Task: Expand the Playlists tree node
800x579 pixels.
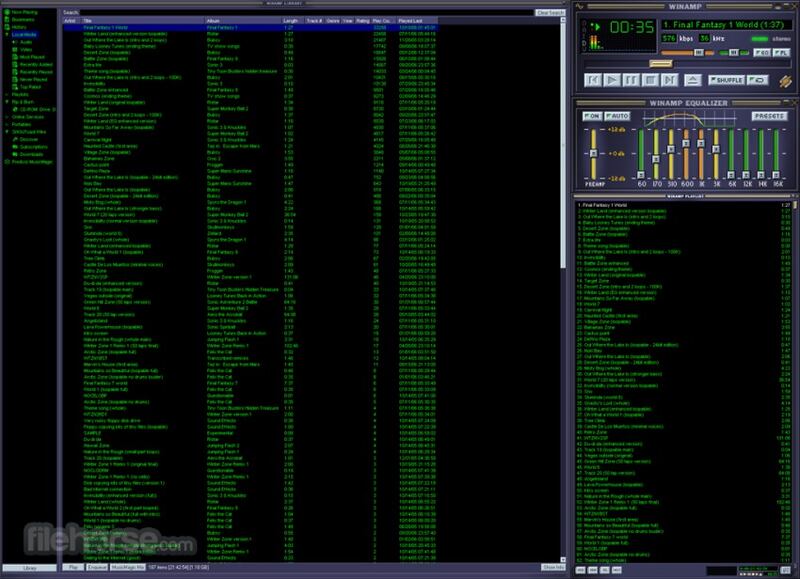Action: pos(5,94)
